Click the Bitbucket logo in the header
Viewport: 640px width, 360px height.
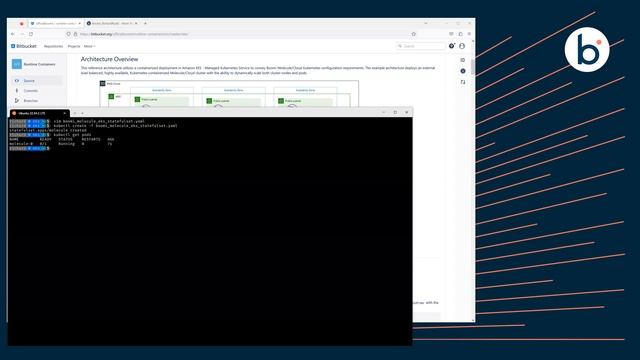pos(24,46)
